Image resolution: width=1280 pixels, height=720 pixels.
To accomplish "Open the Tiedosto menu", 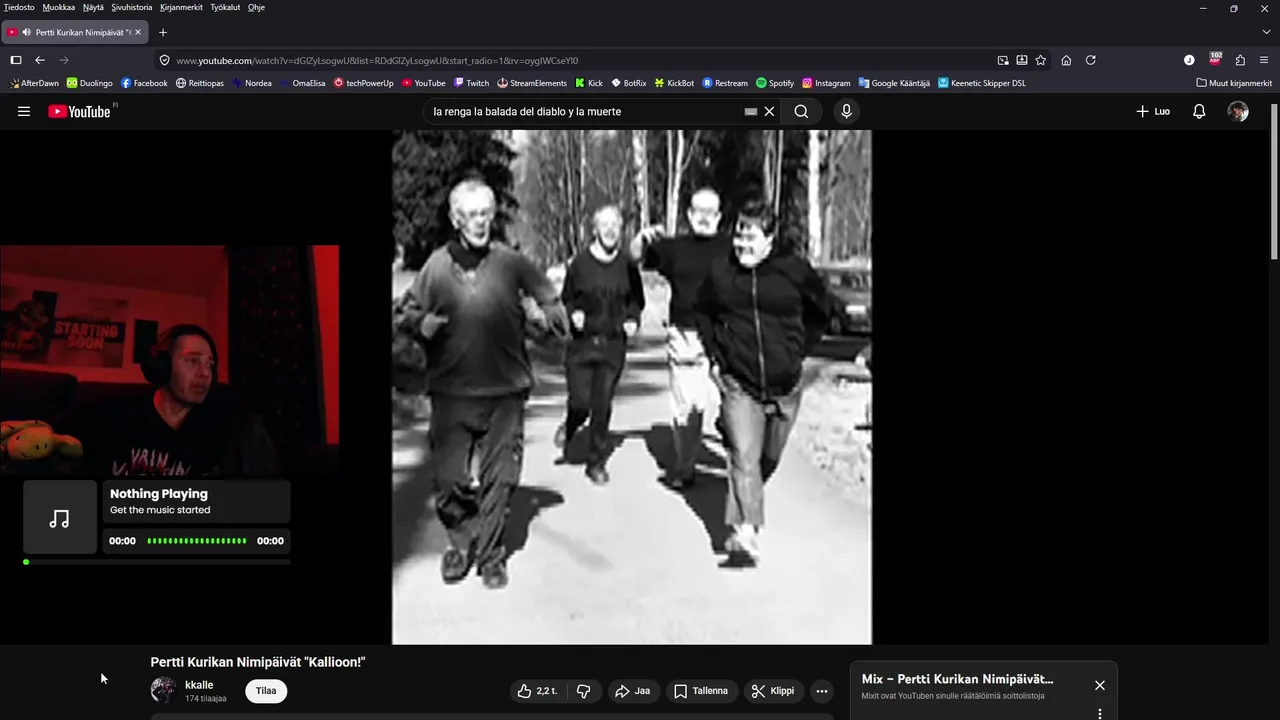I will [19, 7].
